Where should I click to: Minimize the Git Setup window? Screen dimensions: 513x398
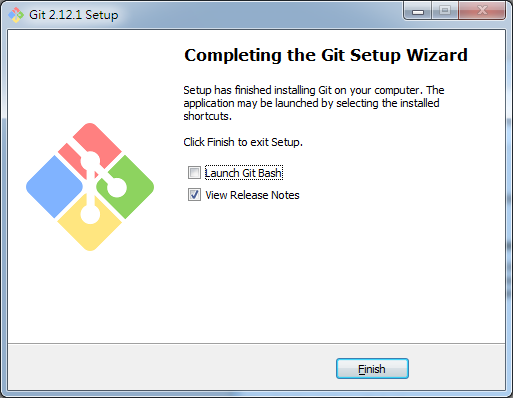tap(418, 11)
